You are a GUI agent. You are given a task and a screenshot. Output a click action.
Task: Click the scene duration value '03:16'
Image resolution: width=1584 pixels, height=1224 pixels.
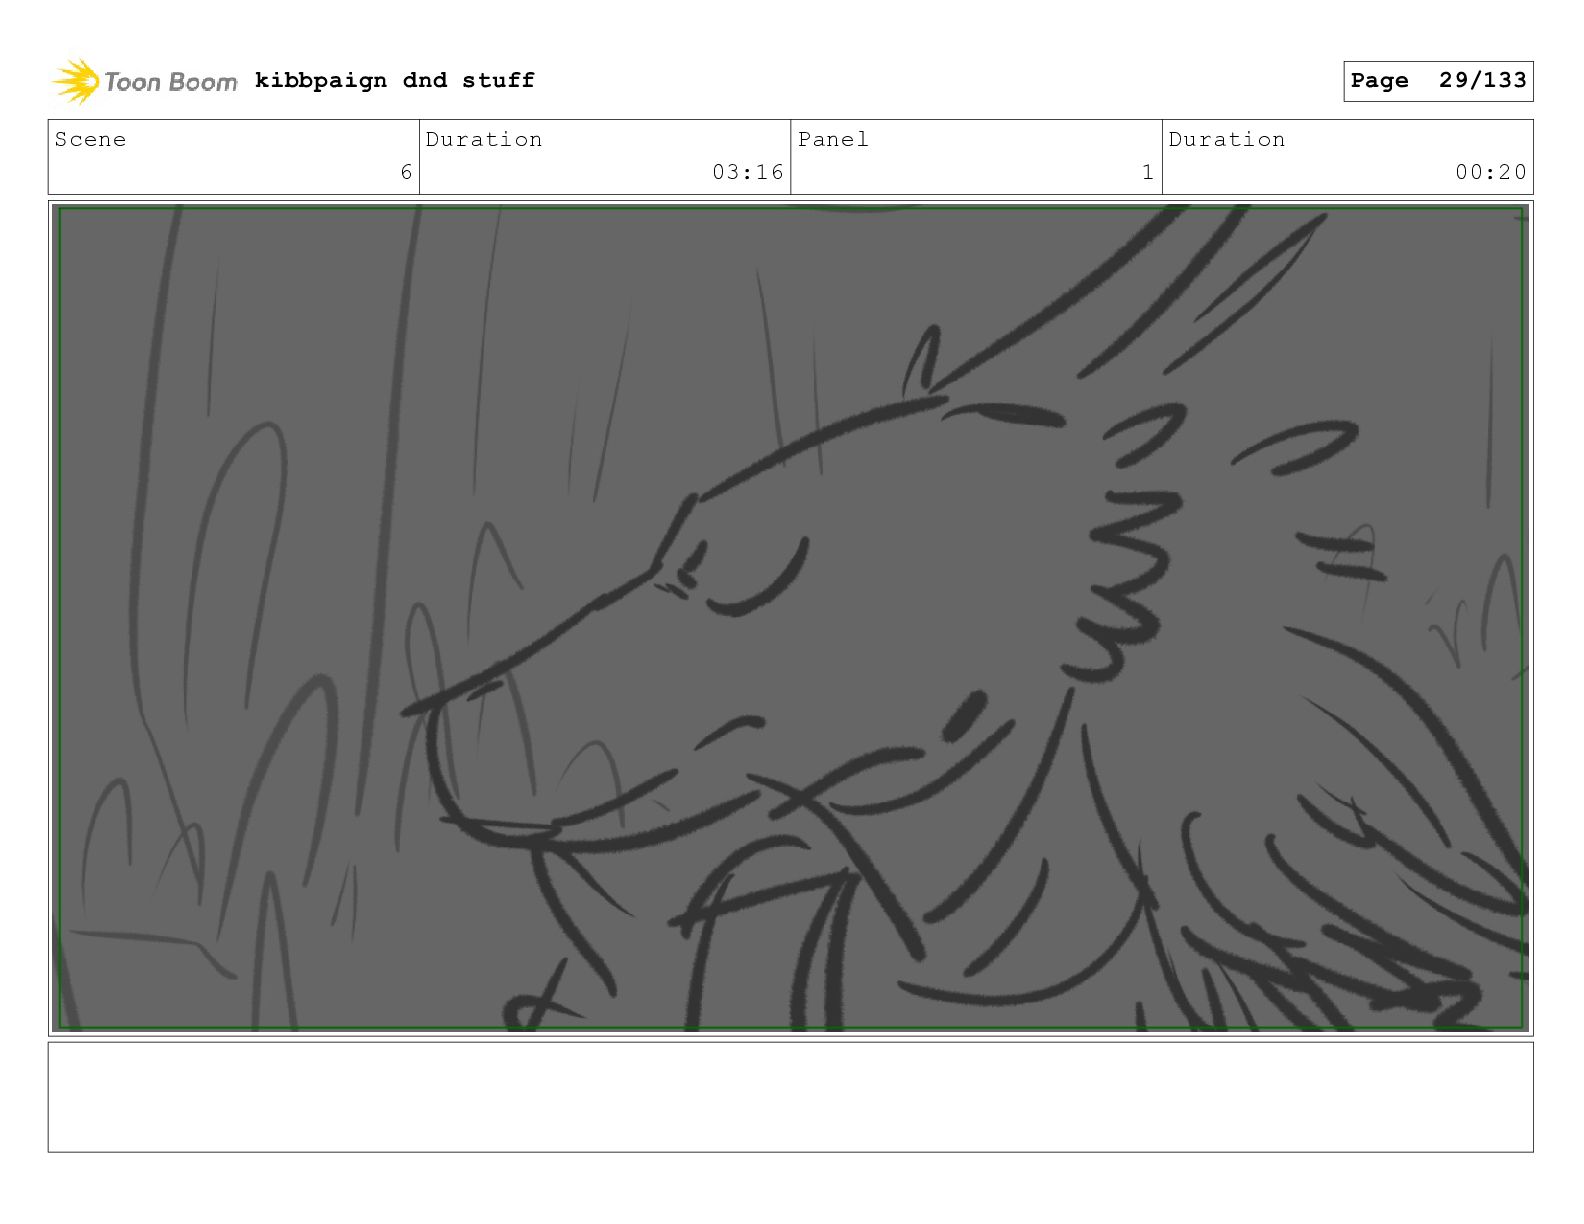point(748,172)
